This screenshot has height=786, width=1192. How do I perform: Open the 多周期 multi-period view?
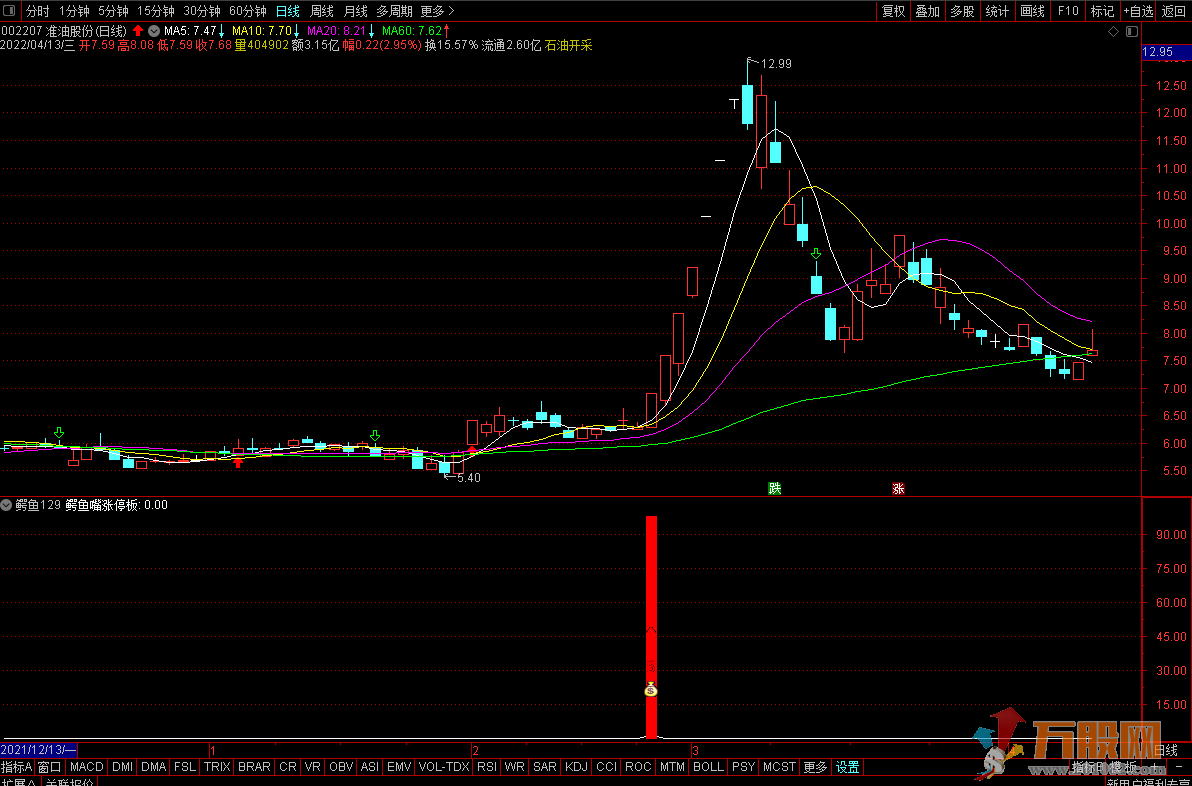point(395,11)
